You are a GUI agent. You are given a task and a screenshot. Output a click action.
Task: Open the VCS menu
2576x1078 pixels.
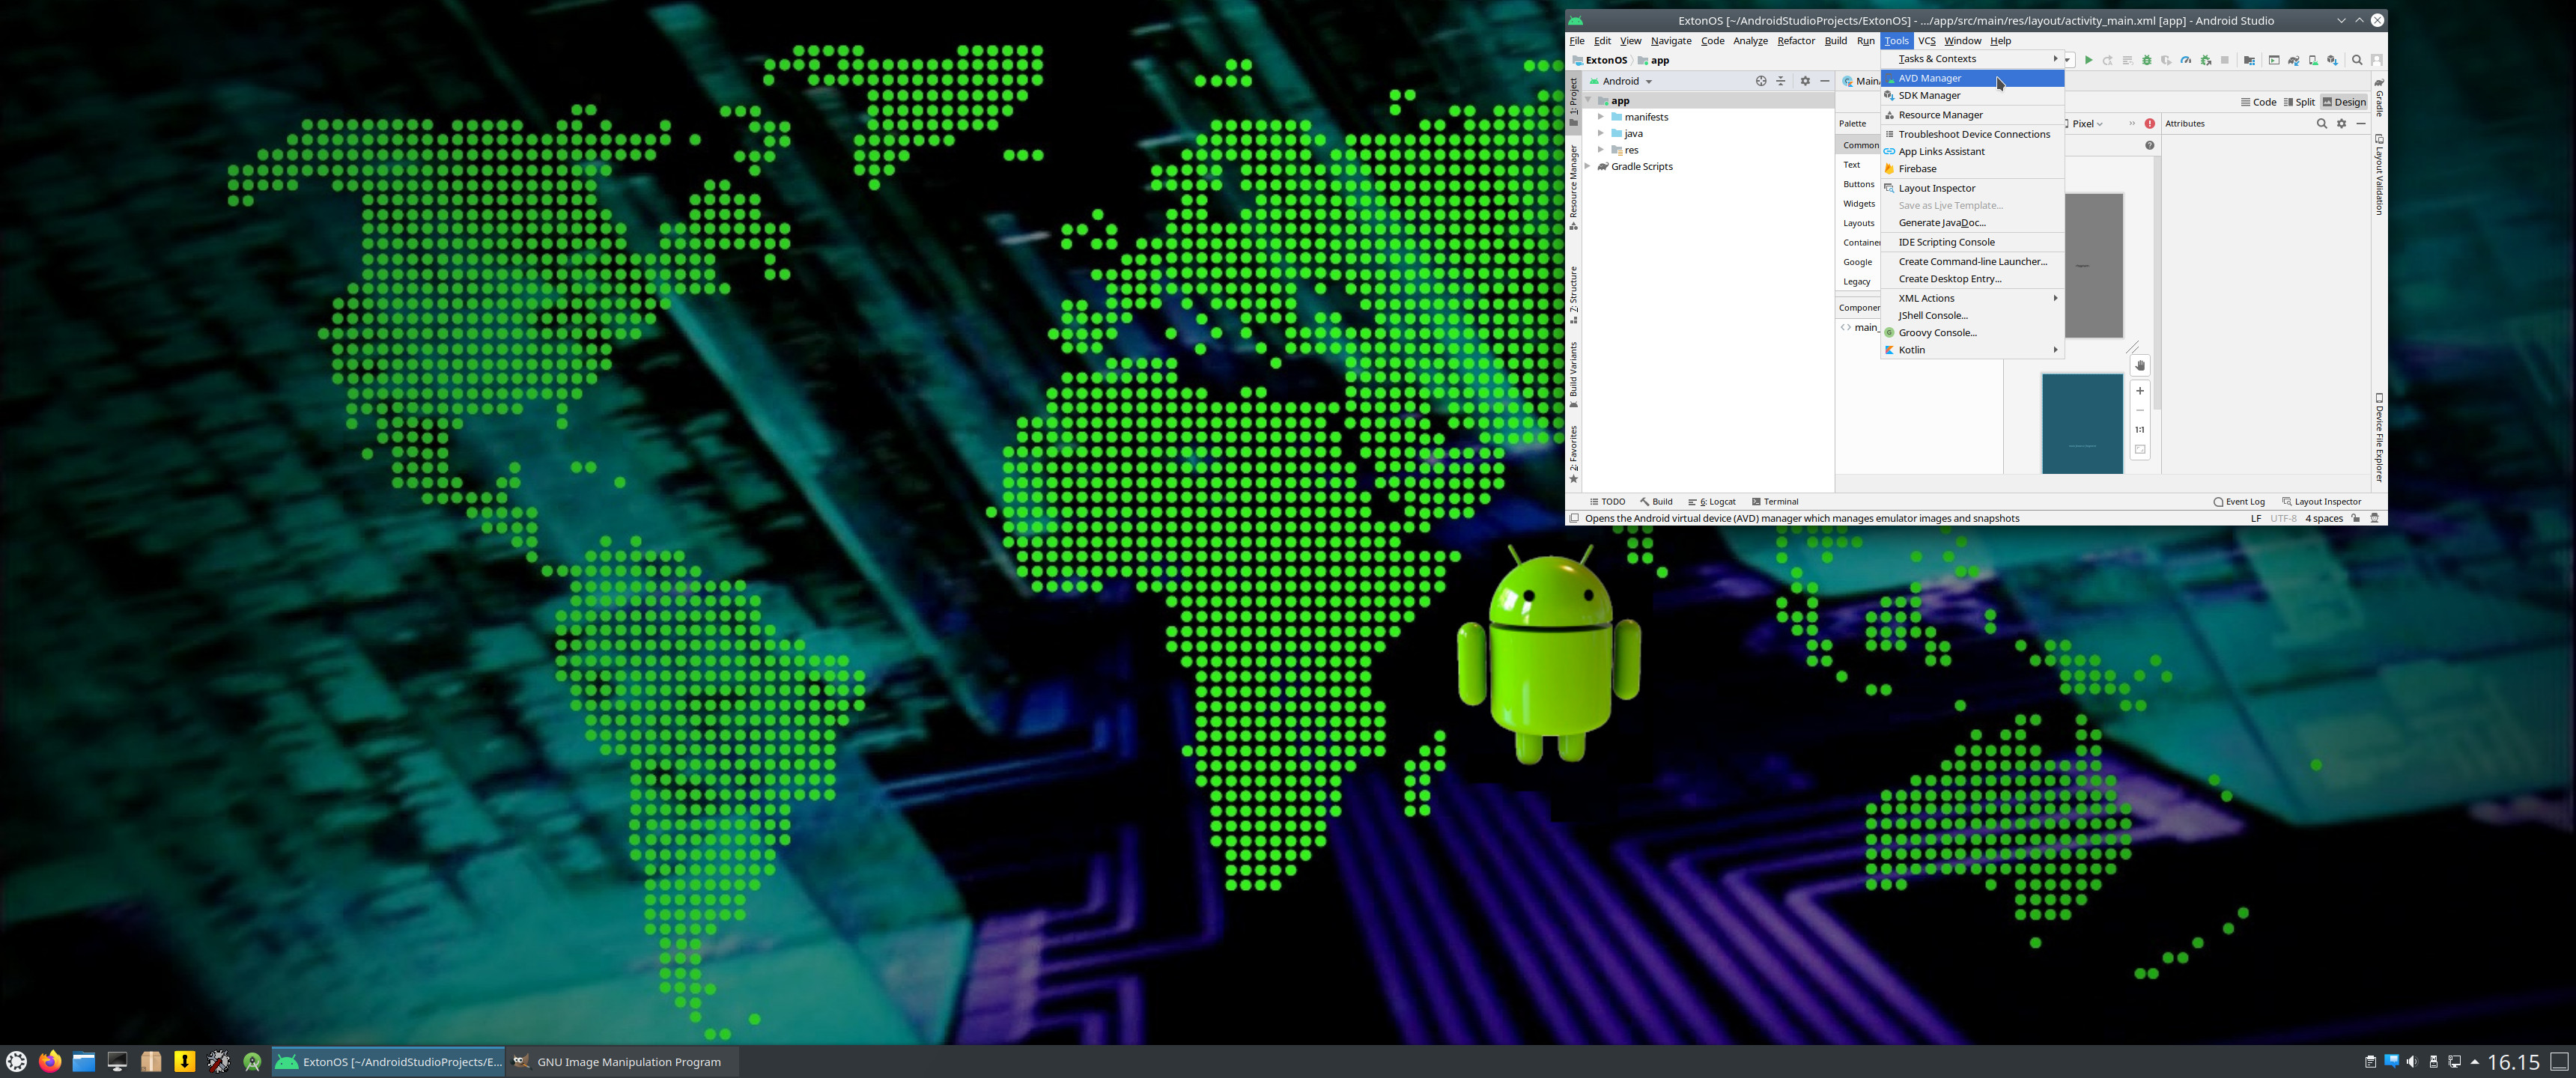[1926, 41]
